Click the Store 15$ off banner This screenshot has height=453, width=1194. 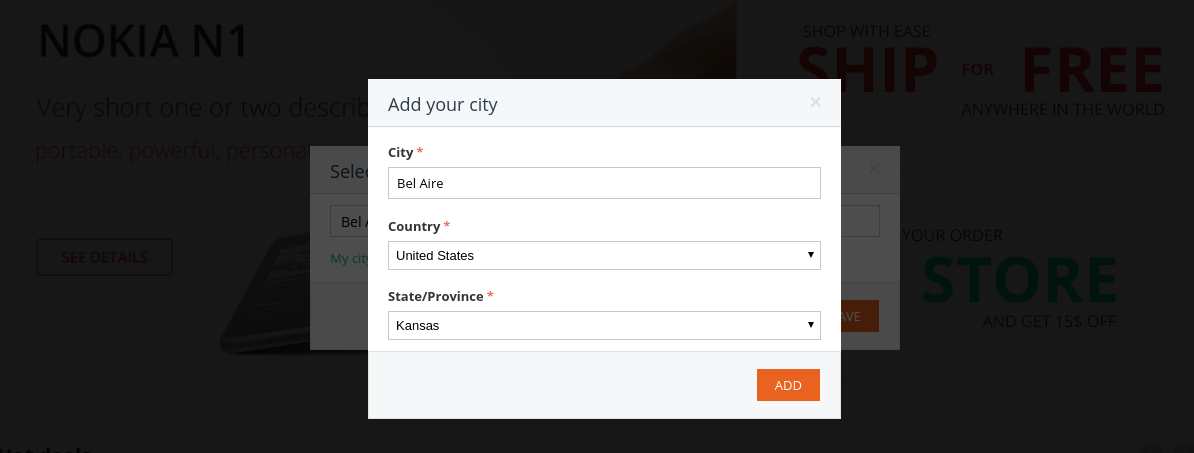1018,280
